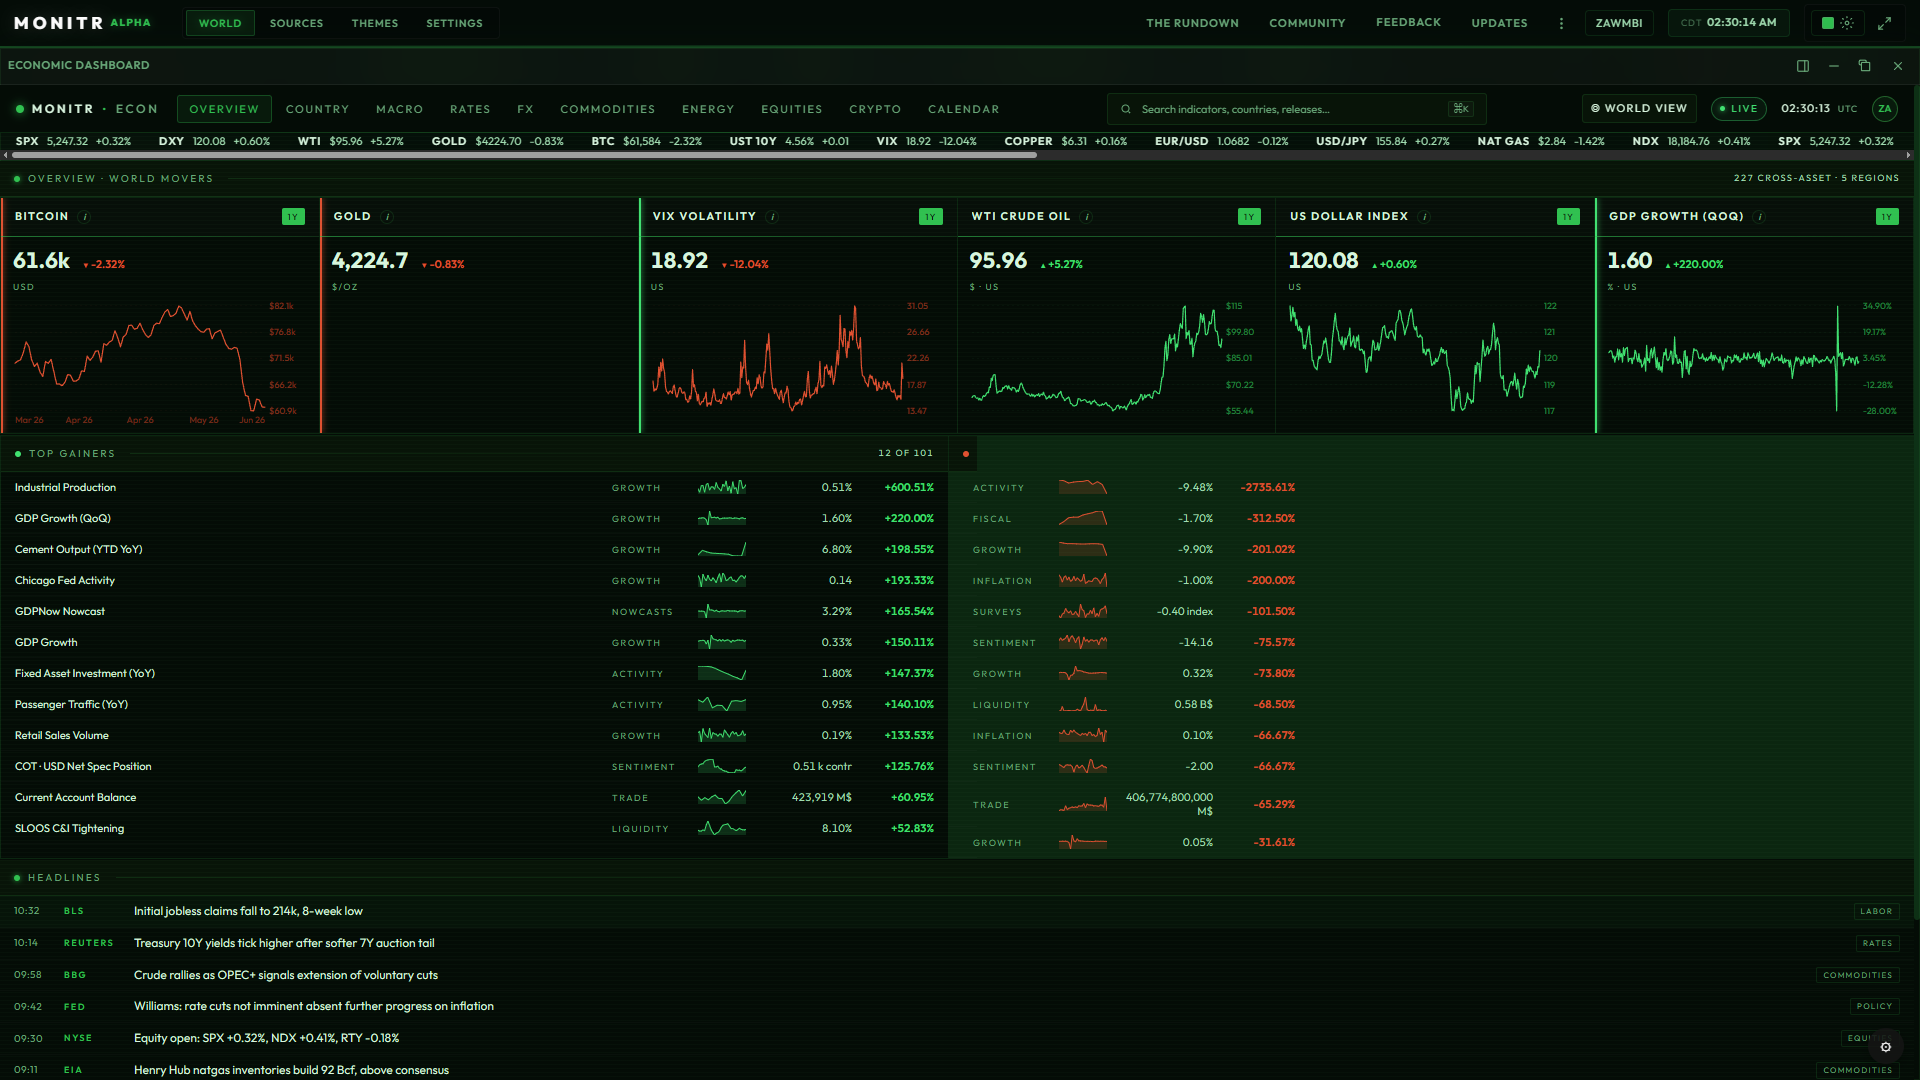Open the three-dot more options menu
Screen dimensions: 1920x1080
(1561, 23)
